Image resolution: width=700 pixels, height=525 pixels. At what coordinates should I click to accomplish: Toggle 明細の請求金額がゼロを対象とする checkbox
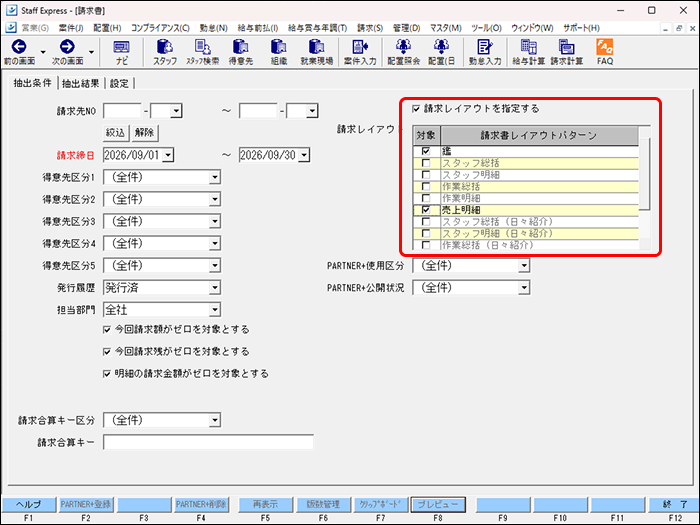tap(107, 374)
